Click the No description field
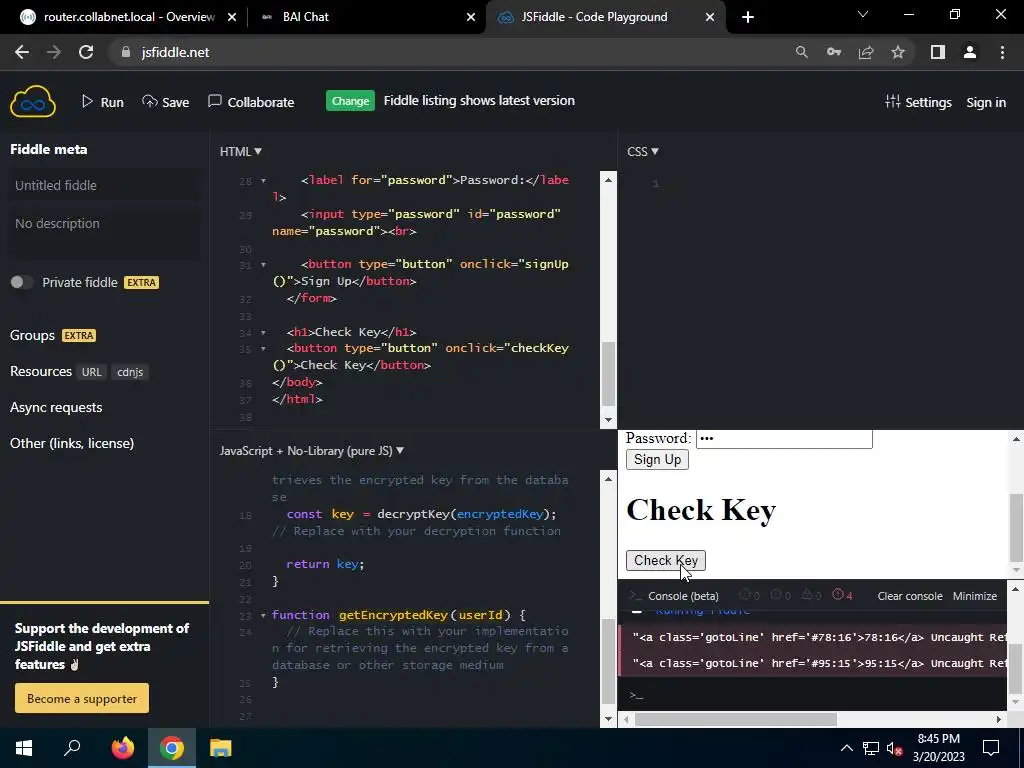The width and height of the screenshot is (1024, 768). pyautogui.click(x=104, y=232)
